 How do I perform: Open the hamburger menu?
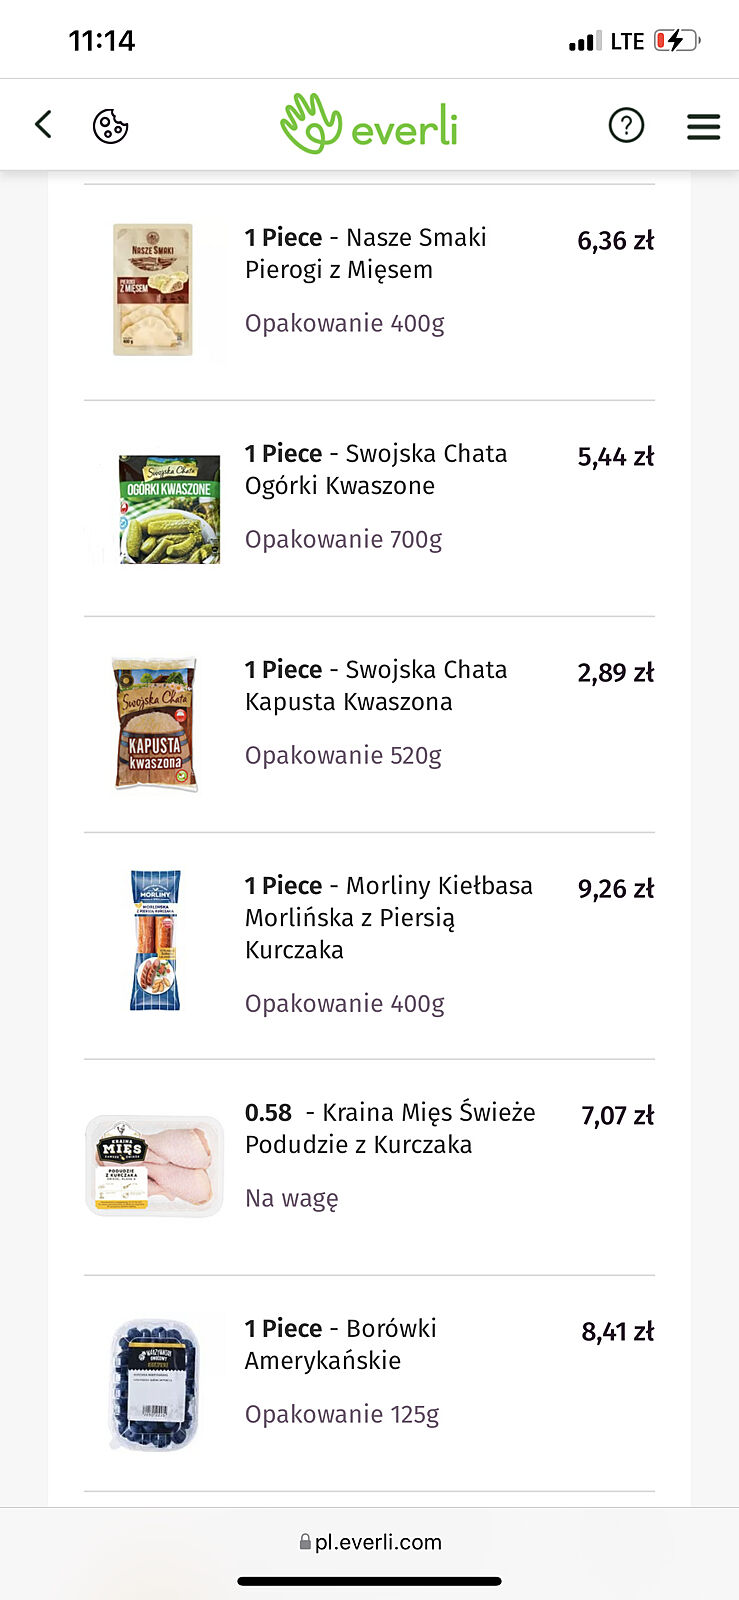703,126
